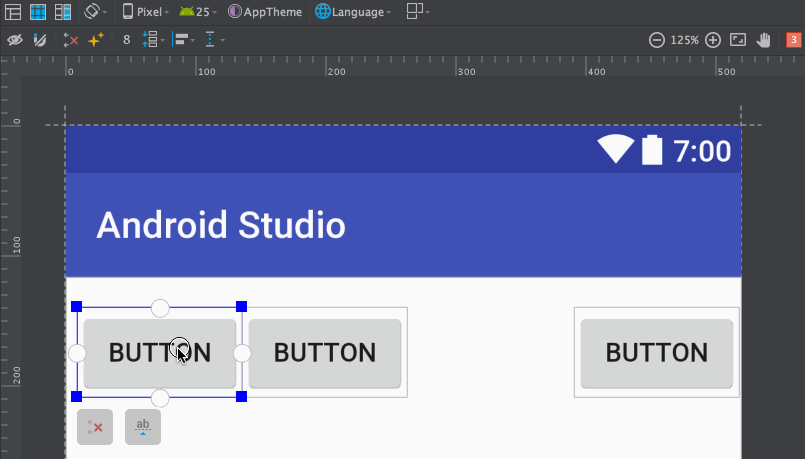The height and width of the screenshot is (459, 805).
Task: Click the bottom-right blue resize handle
Action: (241, 396)
